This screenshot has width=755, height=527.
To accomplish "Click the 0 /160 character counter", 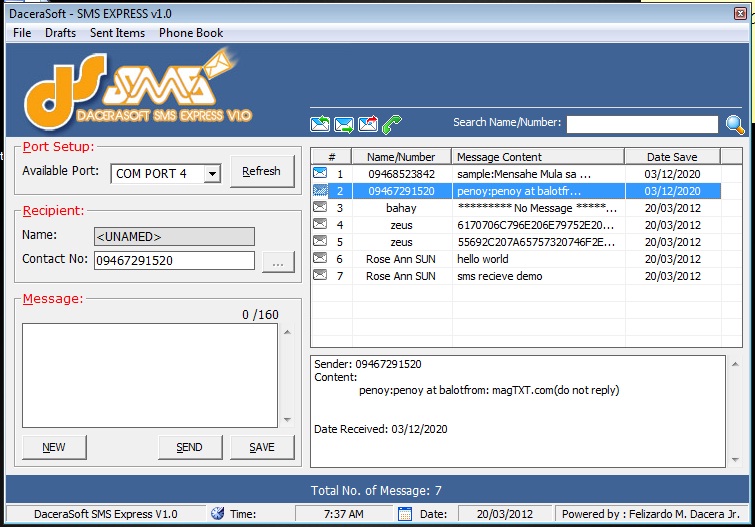I will tap(260, 315).
